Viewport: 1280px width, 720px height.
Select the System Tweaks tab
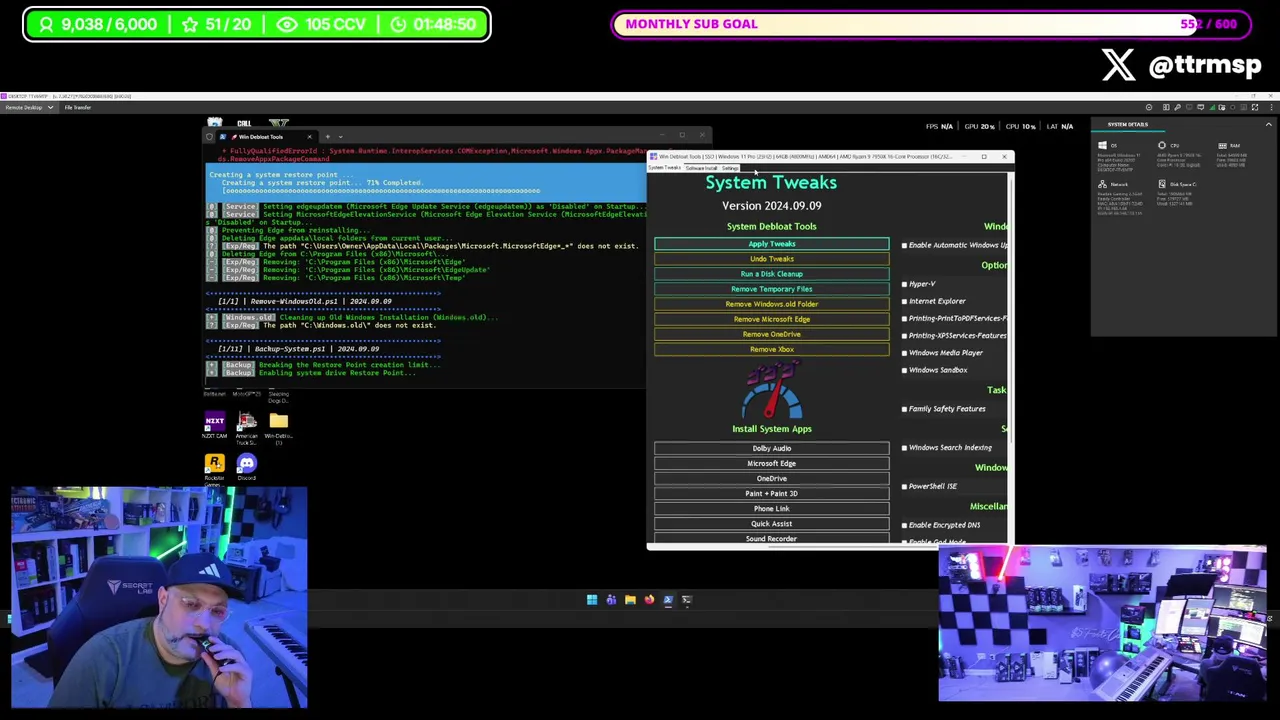tap(666, 167)
